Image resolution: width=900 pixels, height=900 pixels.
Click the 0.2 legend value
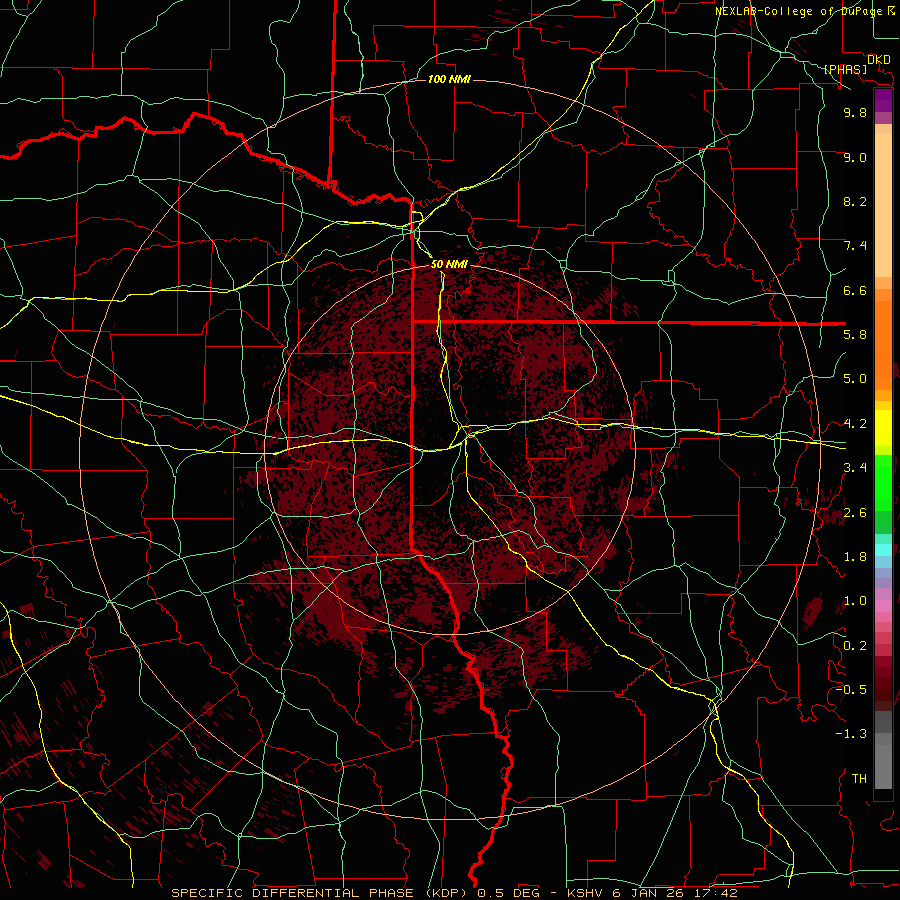855,646
